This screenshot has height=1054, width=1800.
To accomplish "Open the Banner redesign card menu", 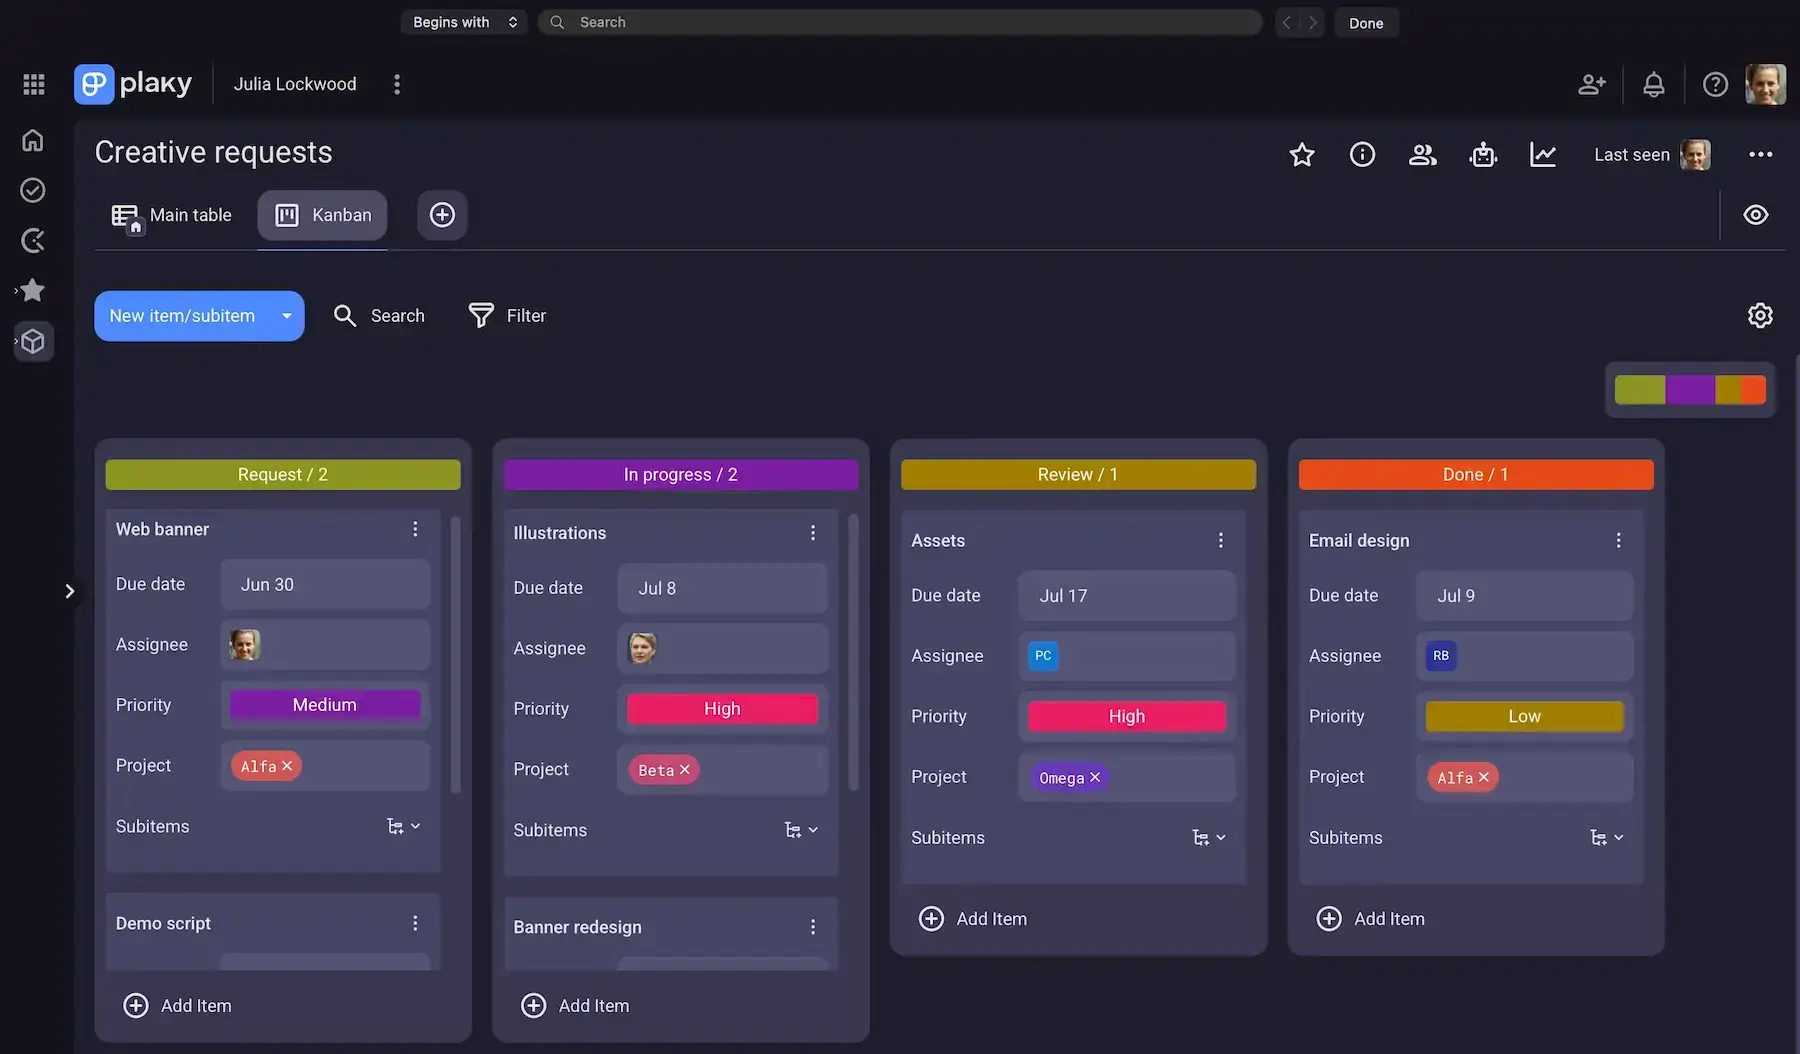I will [x=813, y=927].
